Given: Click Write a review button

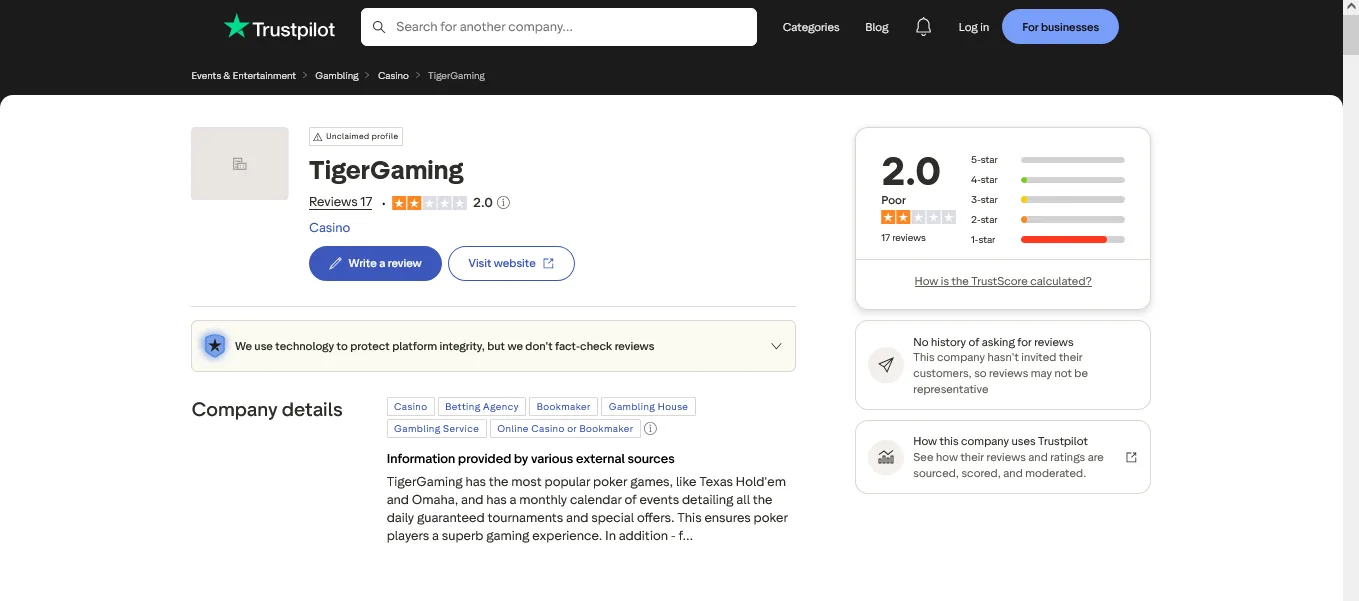Looking at the screenshot, I should click(x=375, y=263).
